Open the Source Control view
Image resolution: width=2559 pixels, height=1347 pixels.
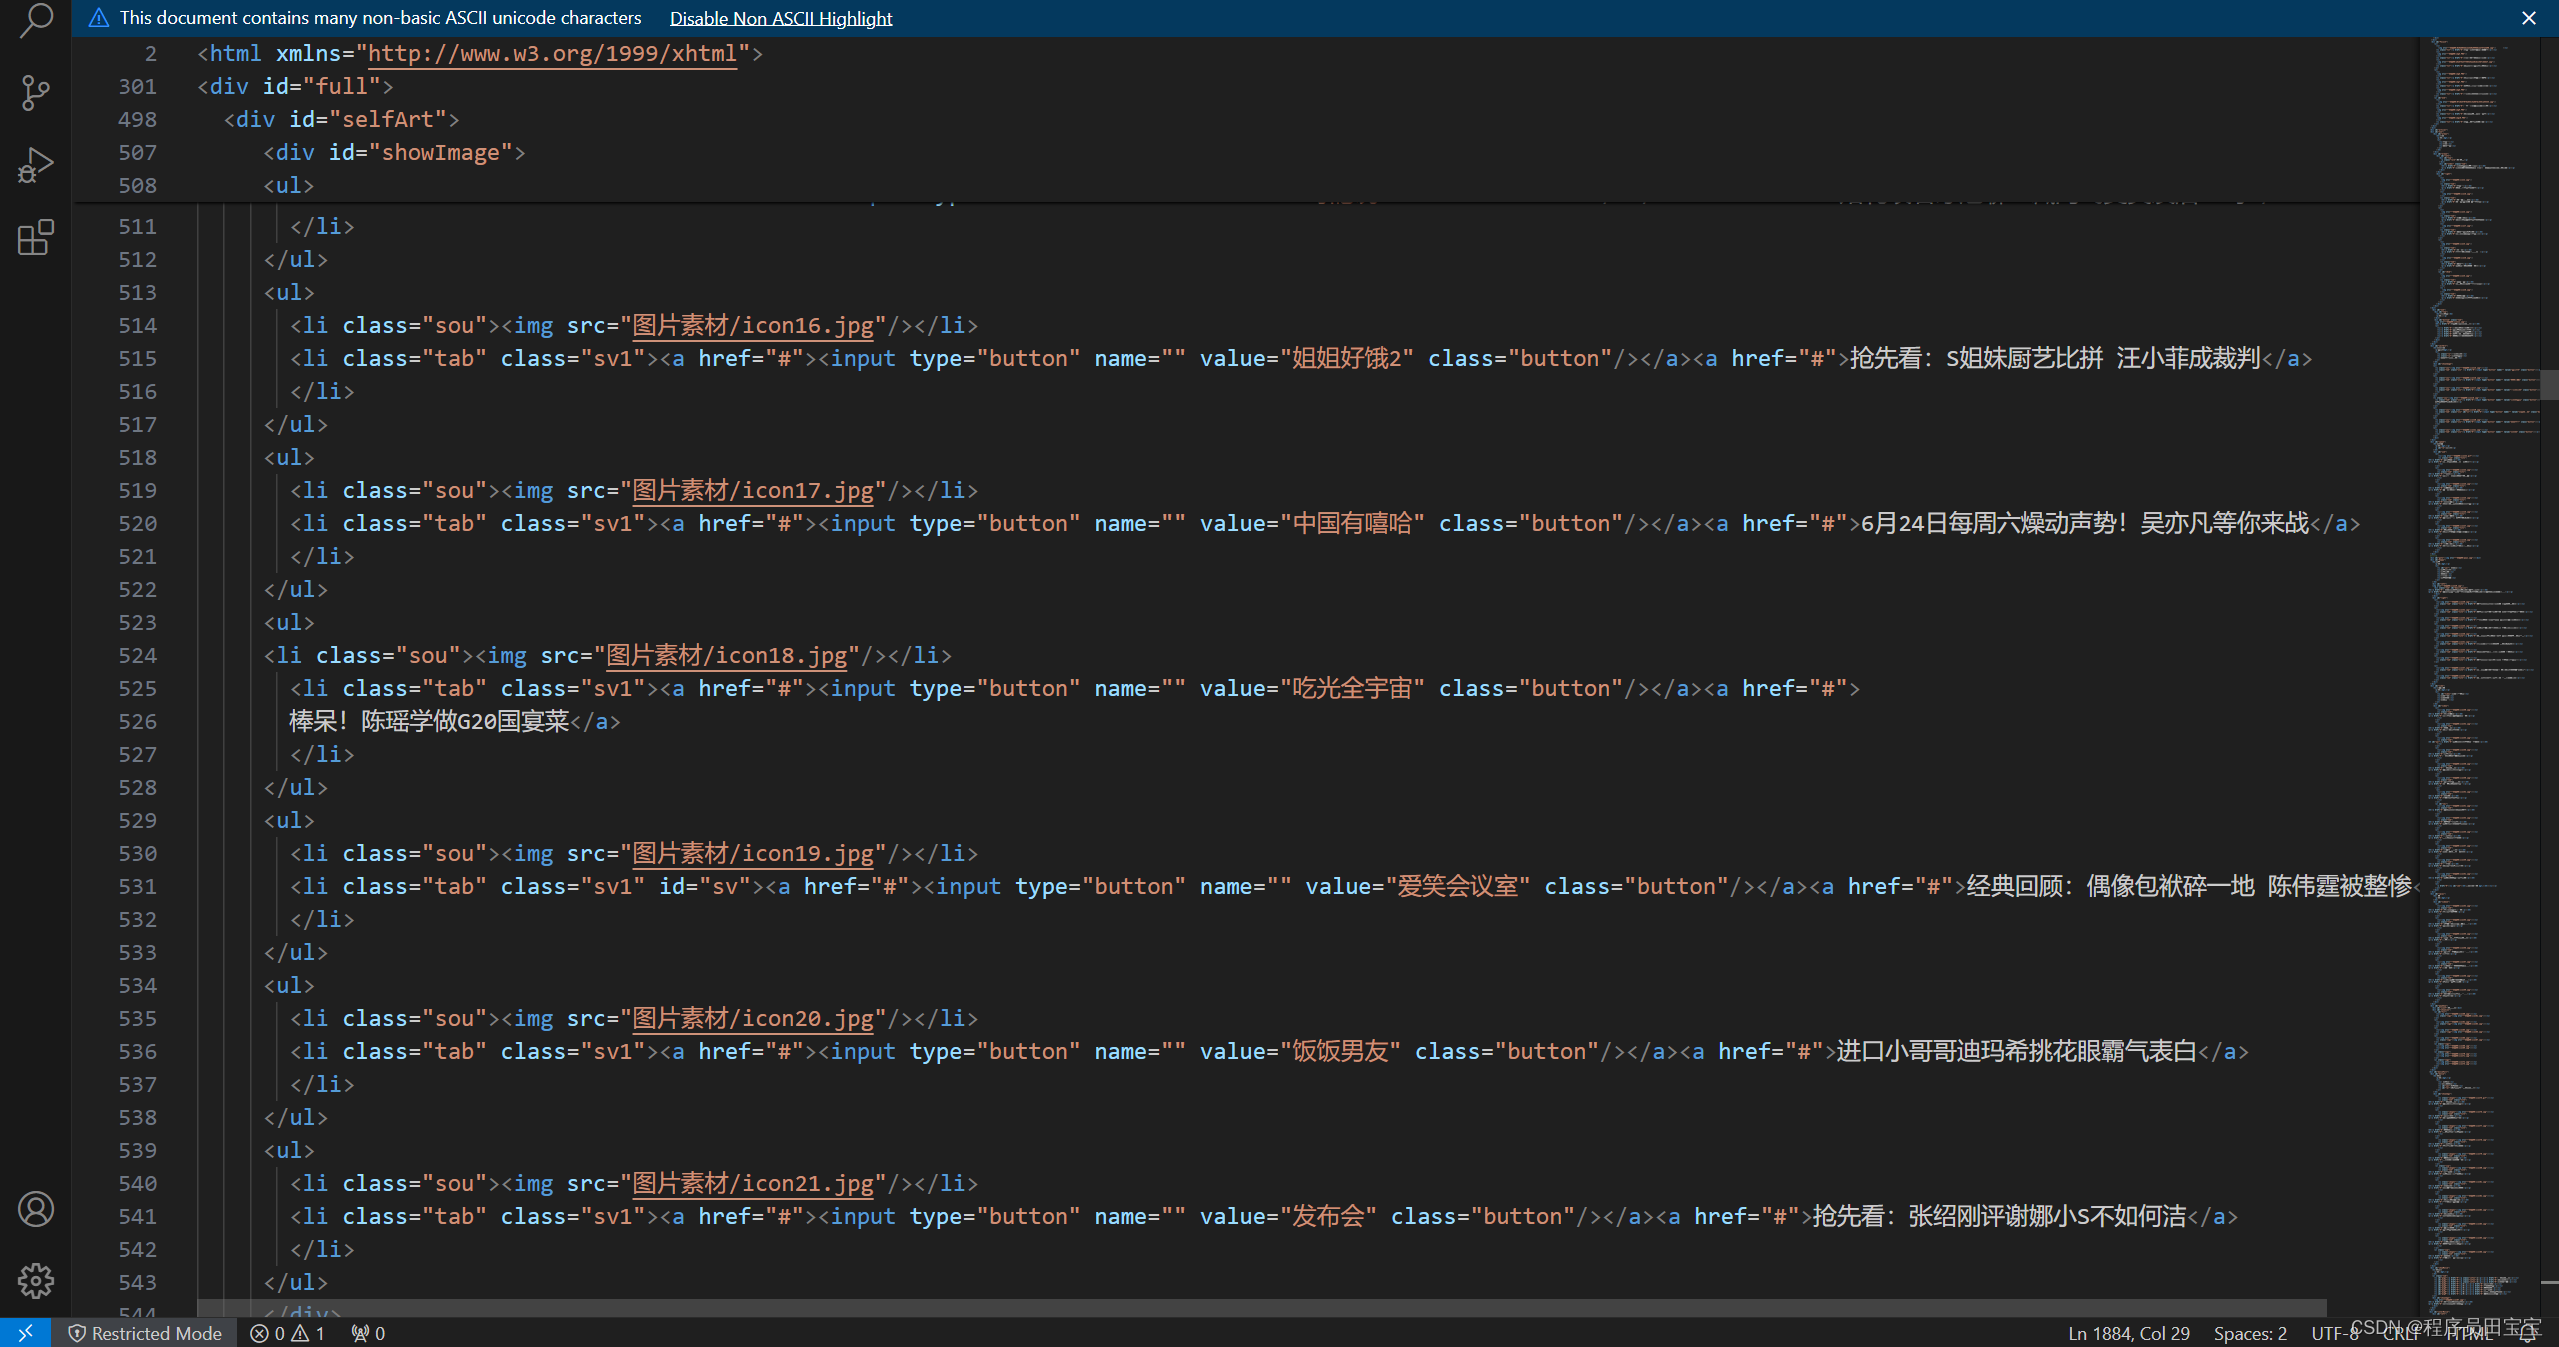tap(35, 93)
